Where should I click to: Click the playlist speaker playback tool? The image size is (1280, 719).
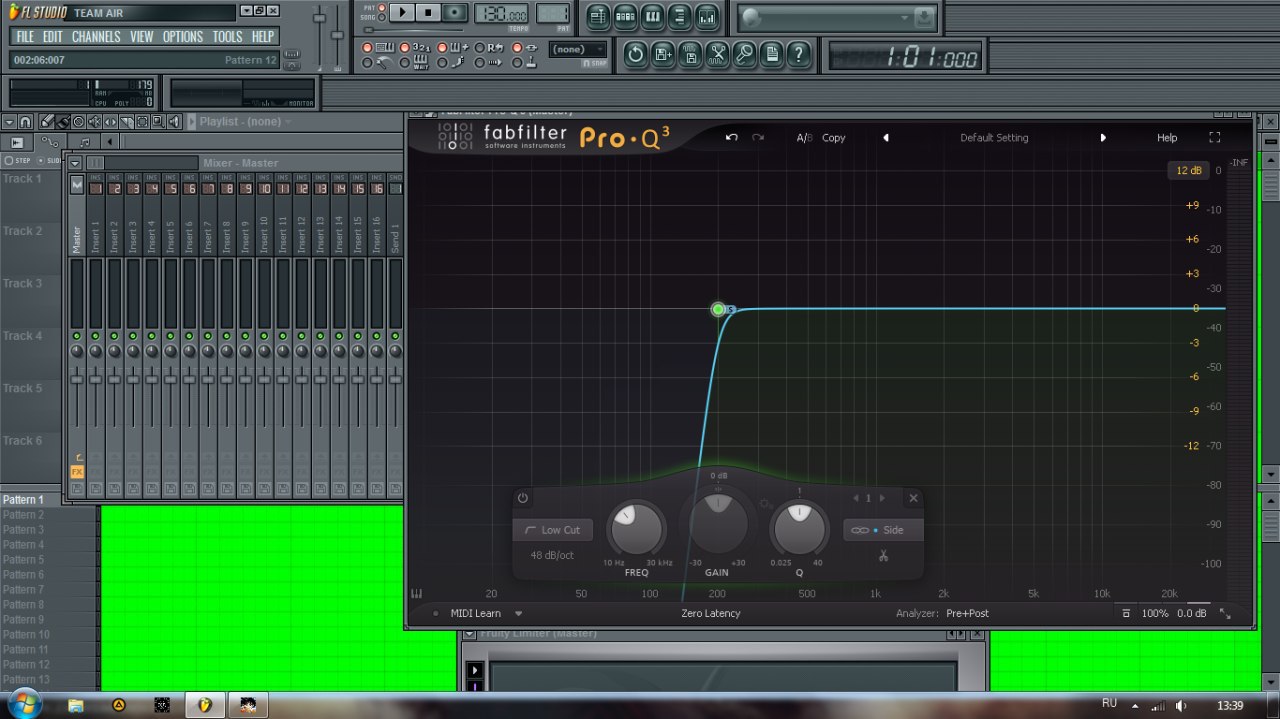(175, 122)
